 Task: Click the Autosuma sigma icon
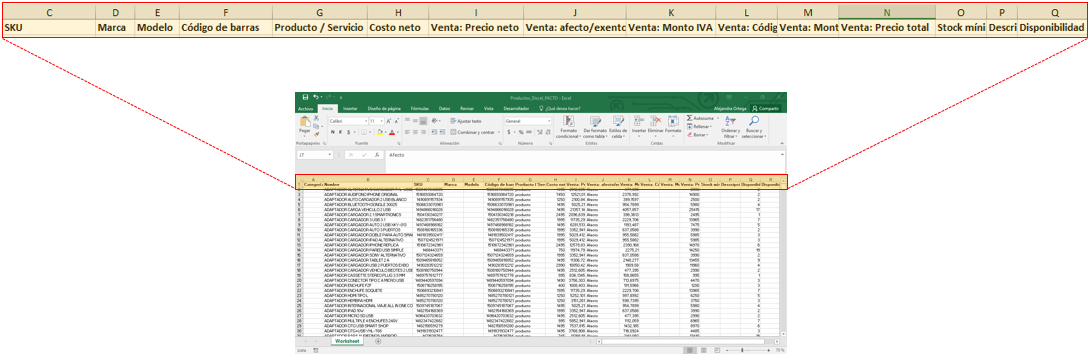coord(690,118)
